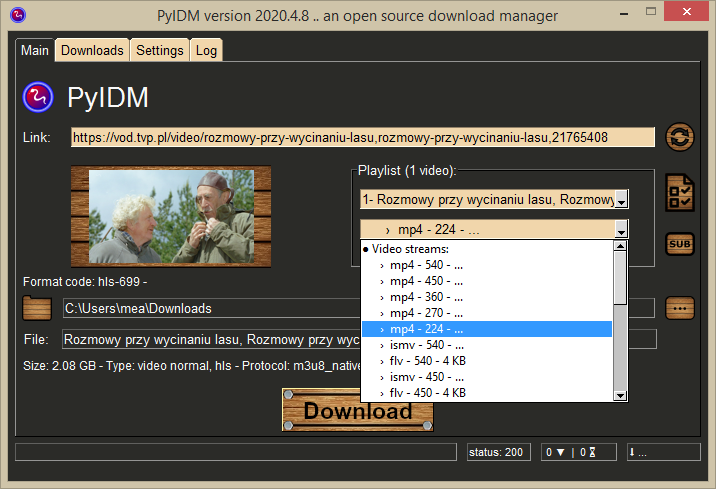Click the SUB subtitles button

(x=679, y=244)
